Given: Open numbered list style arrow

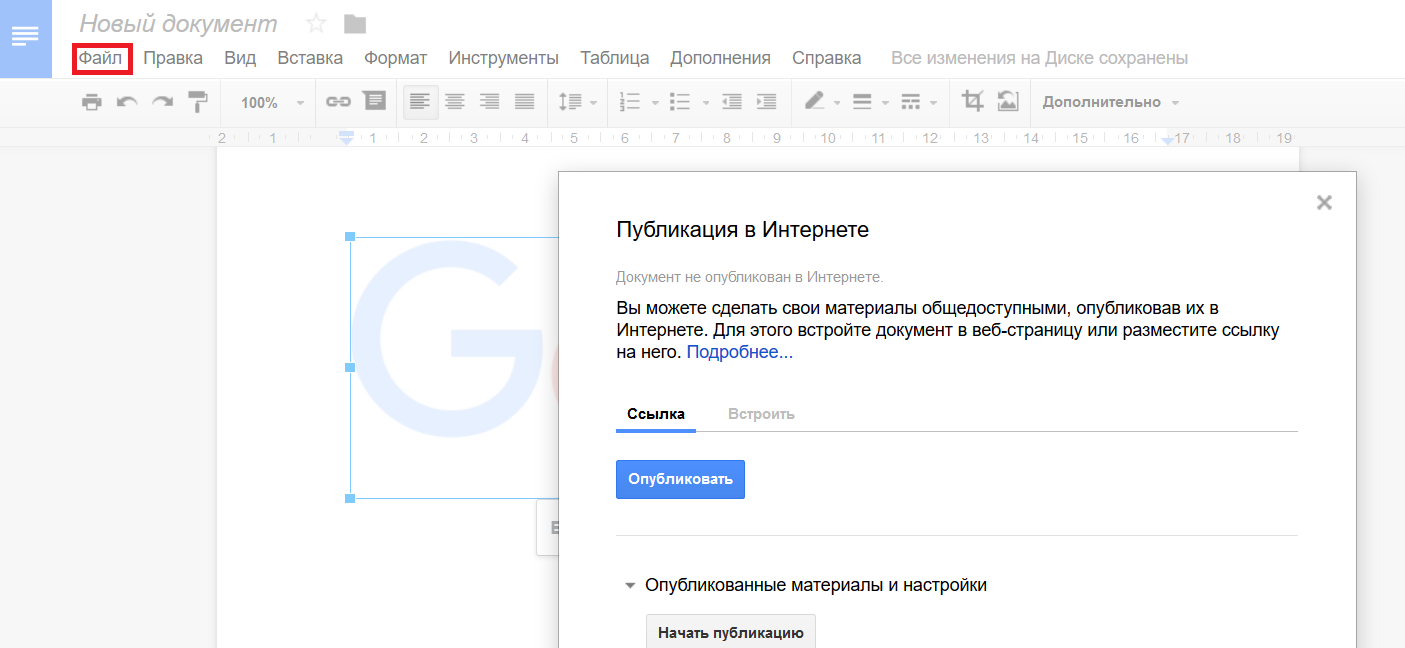Looking at the screenshot, I should click(655, 103).
